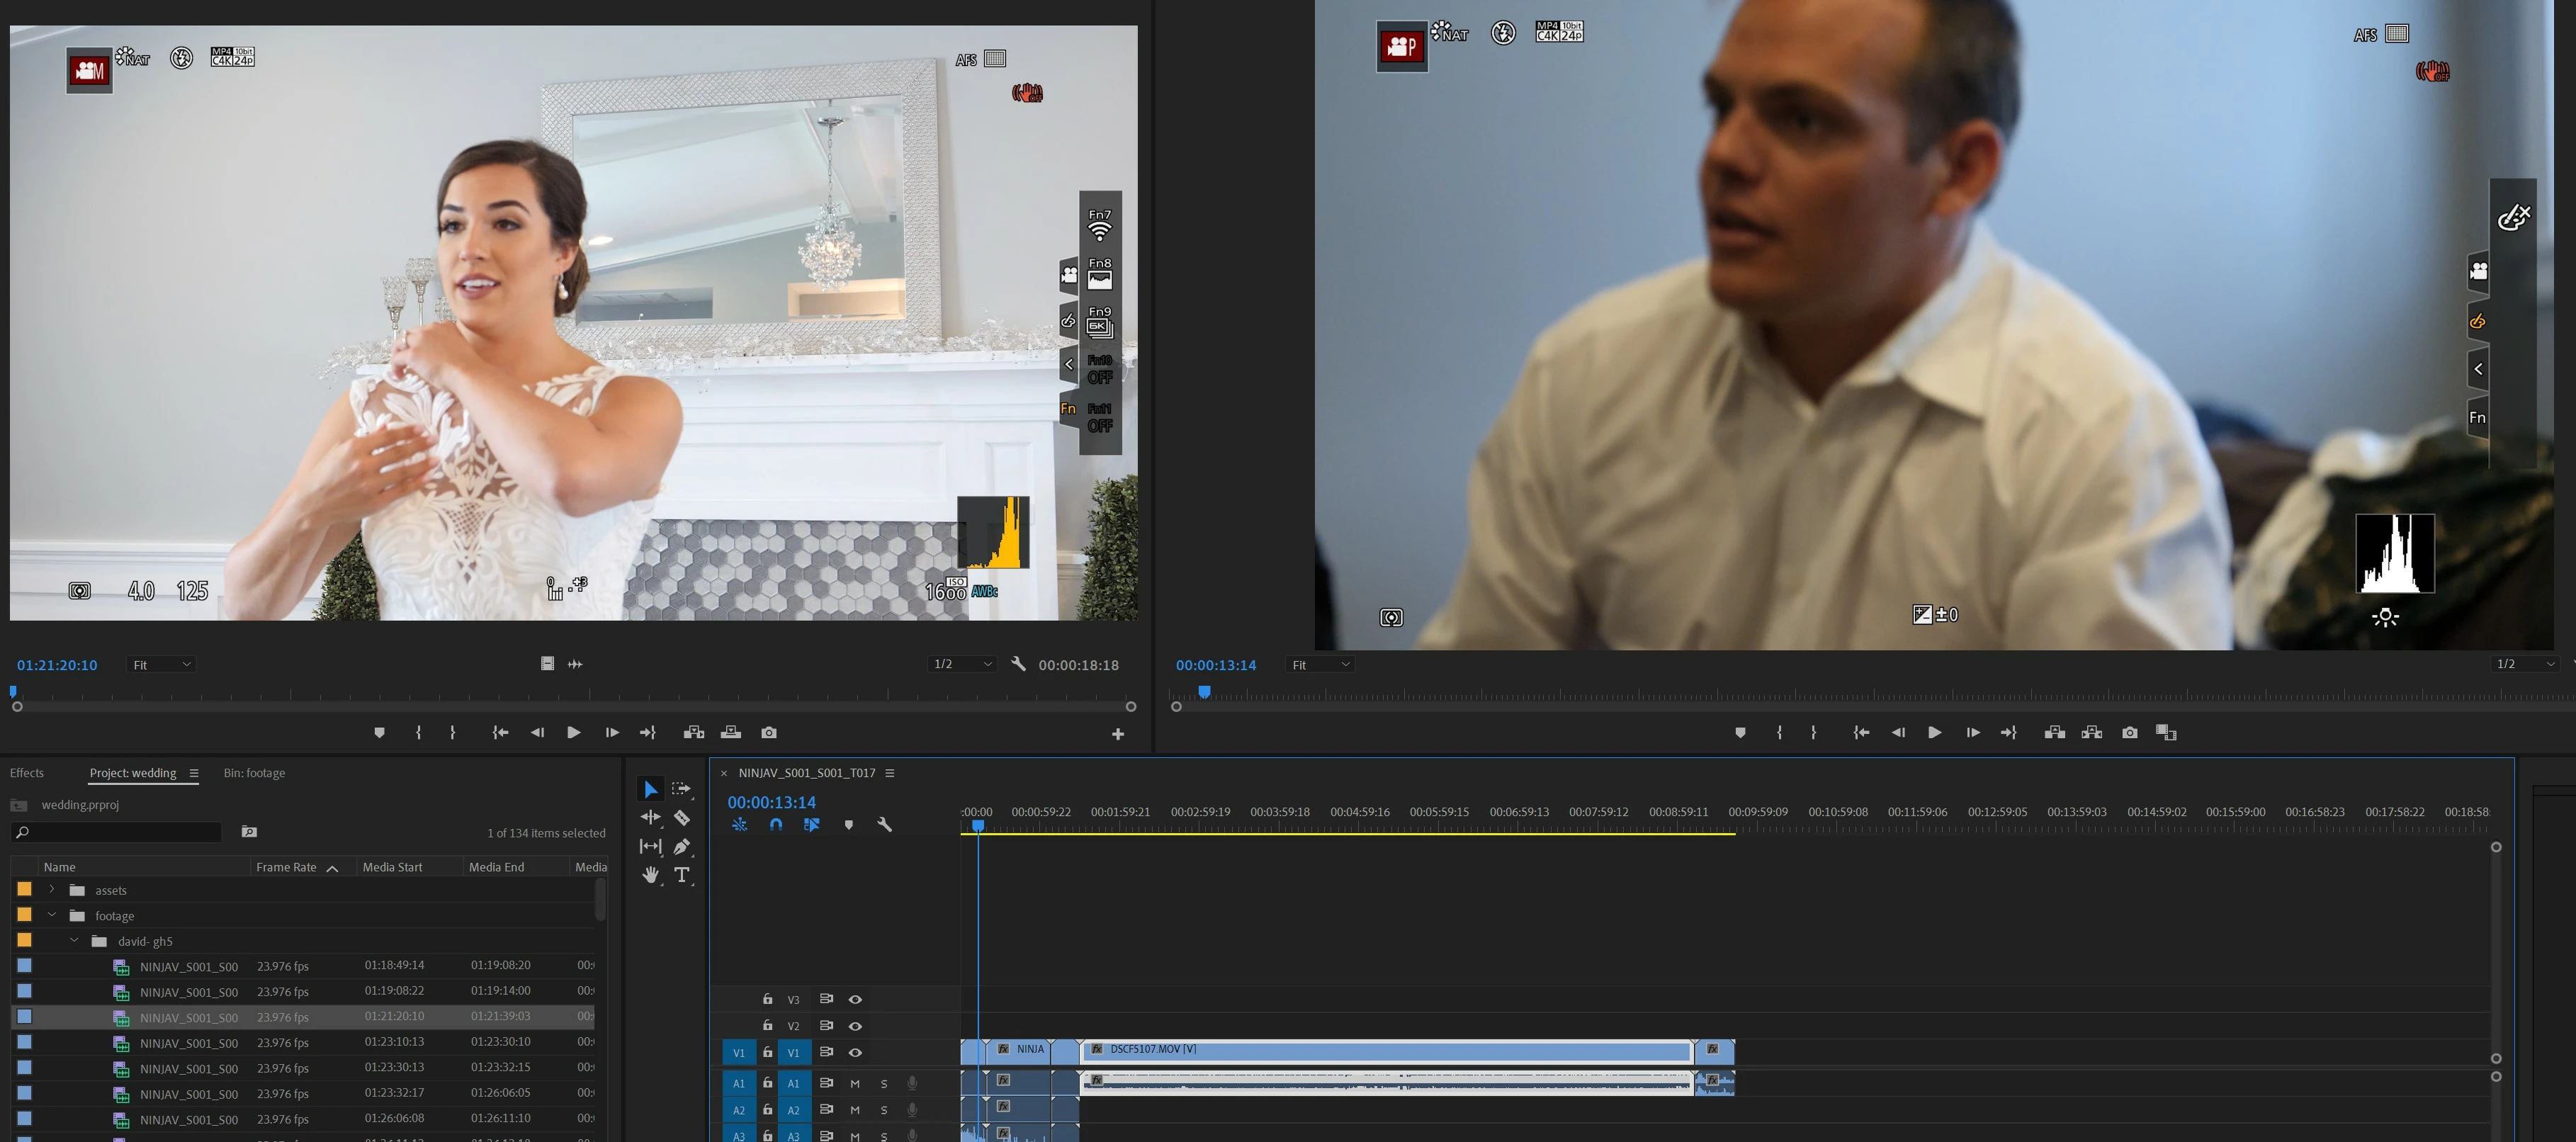
Task: Open the Bin: footage tab
Action: coord(254,773)
